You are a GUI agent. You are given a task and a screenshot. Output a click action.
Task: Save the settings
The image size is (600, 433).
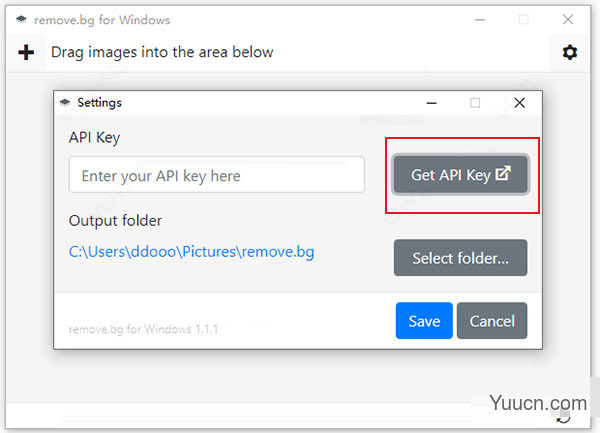424,321
